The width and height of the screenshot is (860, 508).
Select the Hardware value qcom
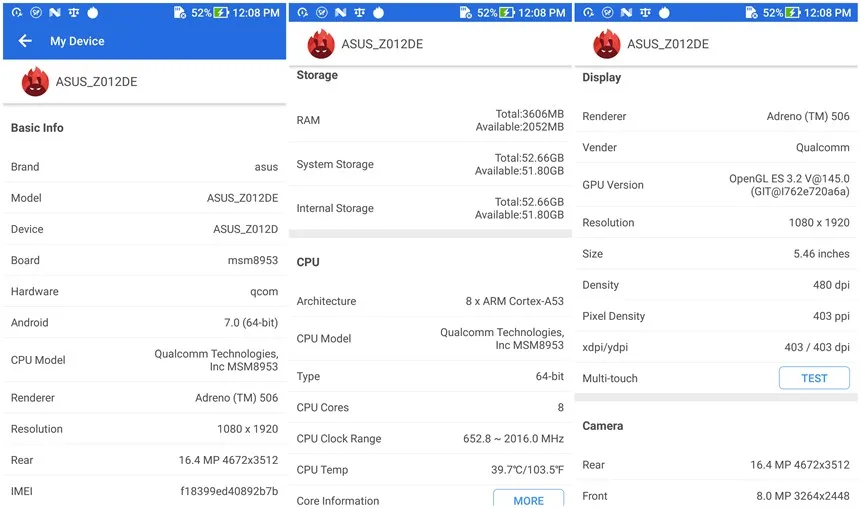pos(264,292)
